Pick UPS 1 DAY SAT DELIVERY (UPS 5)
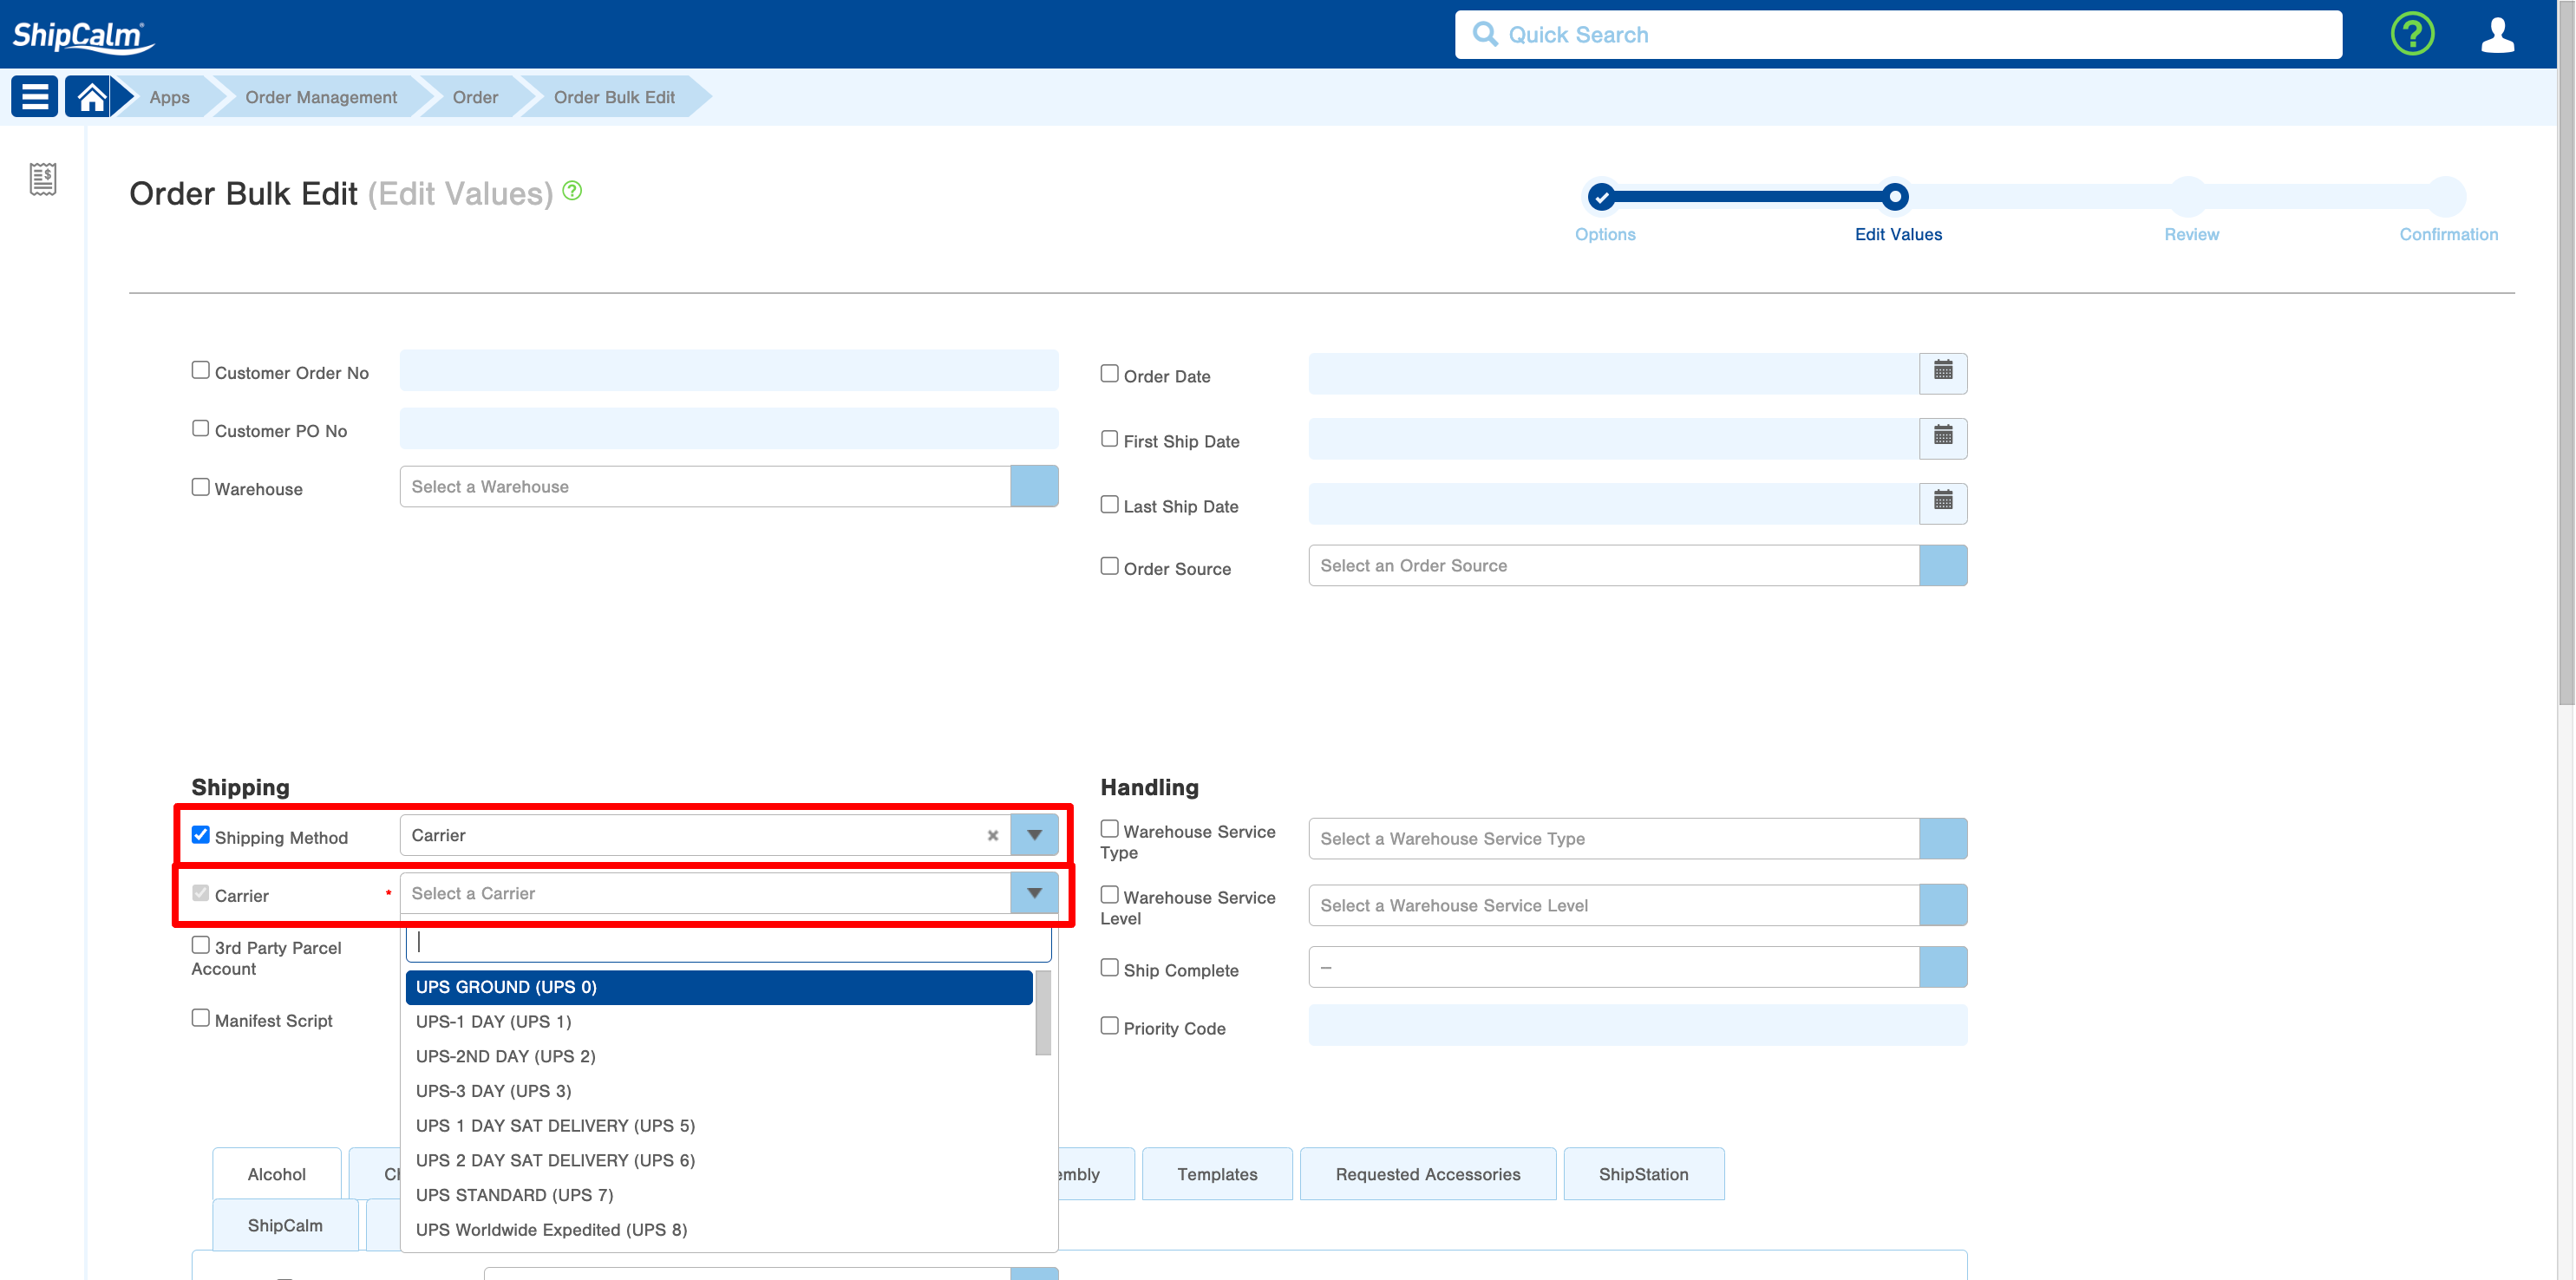This screenshot has height=1280, width=2576. (718, 1125)
